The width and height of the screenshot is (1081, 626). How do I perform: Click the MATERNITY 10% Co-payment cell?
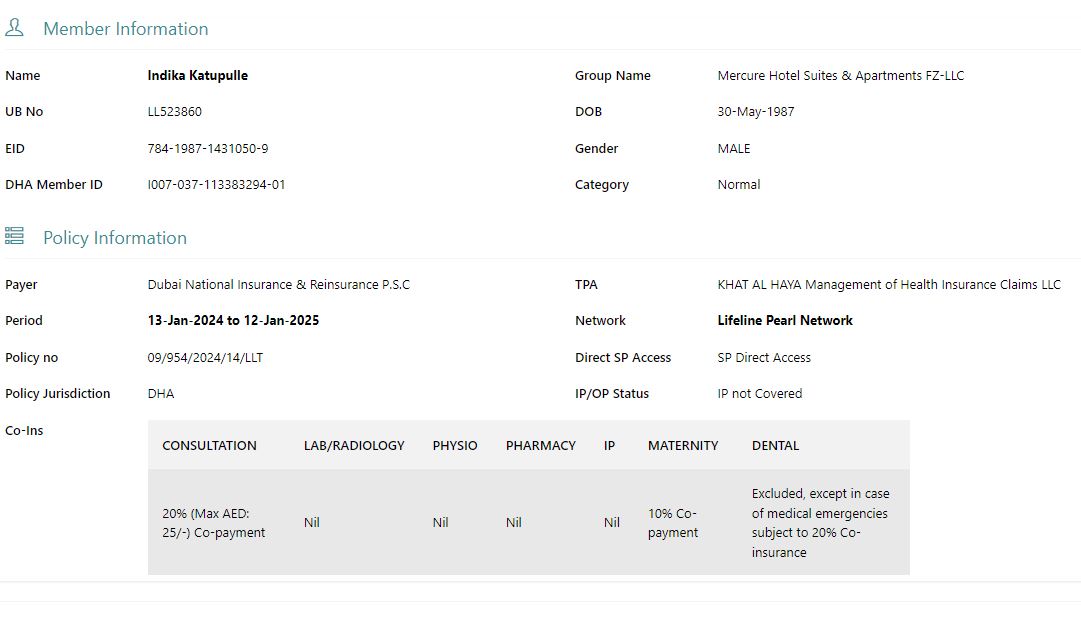pos(672,523)
